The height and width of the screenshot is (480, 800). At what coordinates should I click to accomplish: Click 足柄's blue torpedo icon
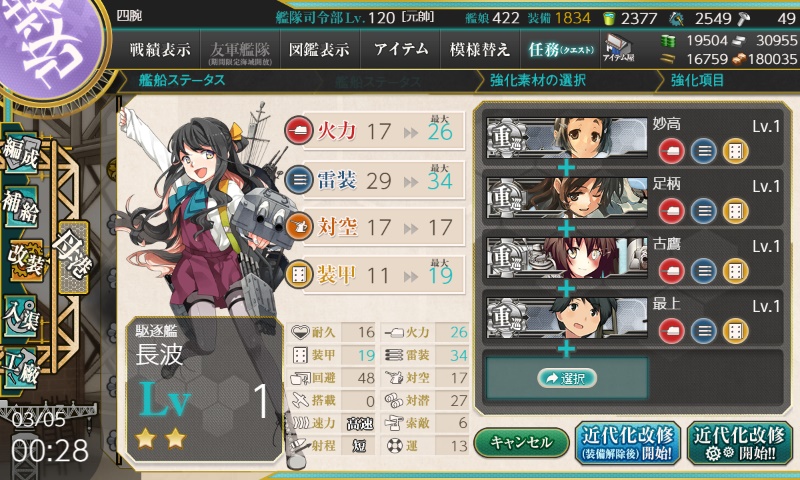point(704,211)
